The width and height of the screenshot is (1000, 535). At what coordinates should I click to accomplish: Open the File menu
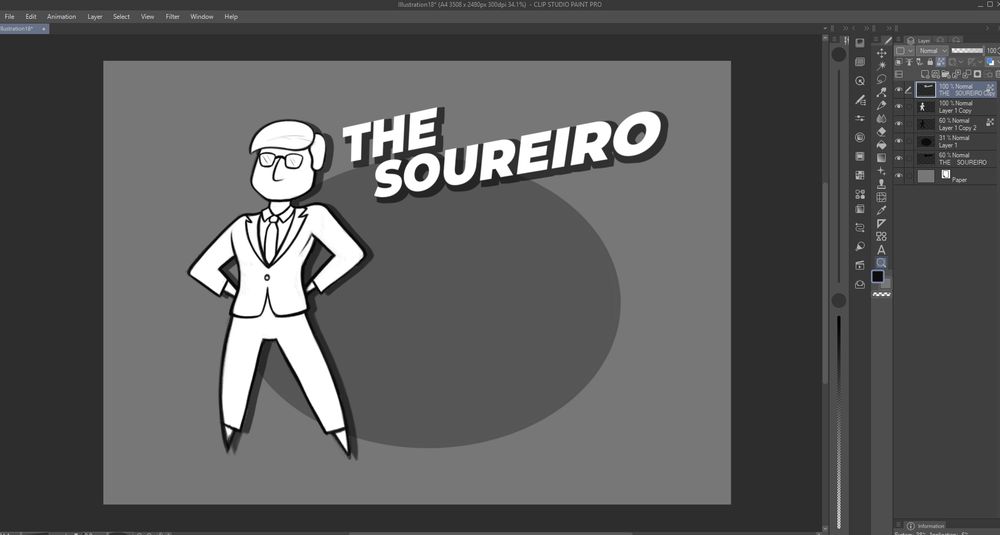click(x=10, y=17)
